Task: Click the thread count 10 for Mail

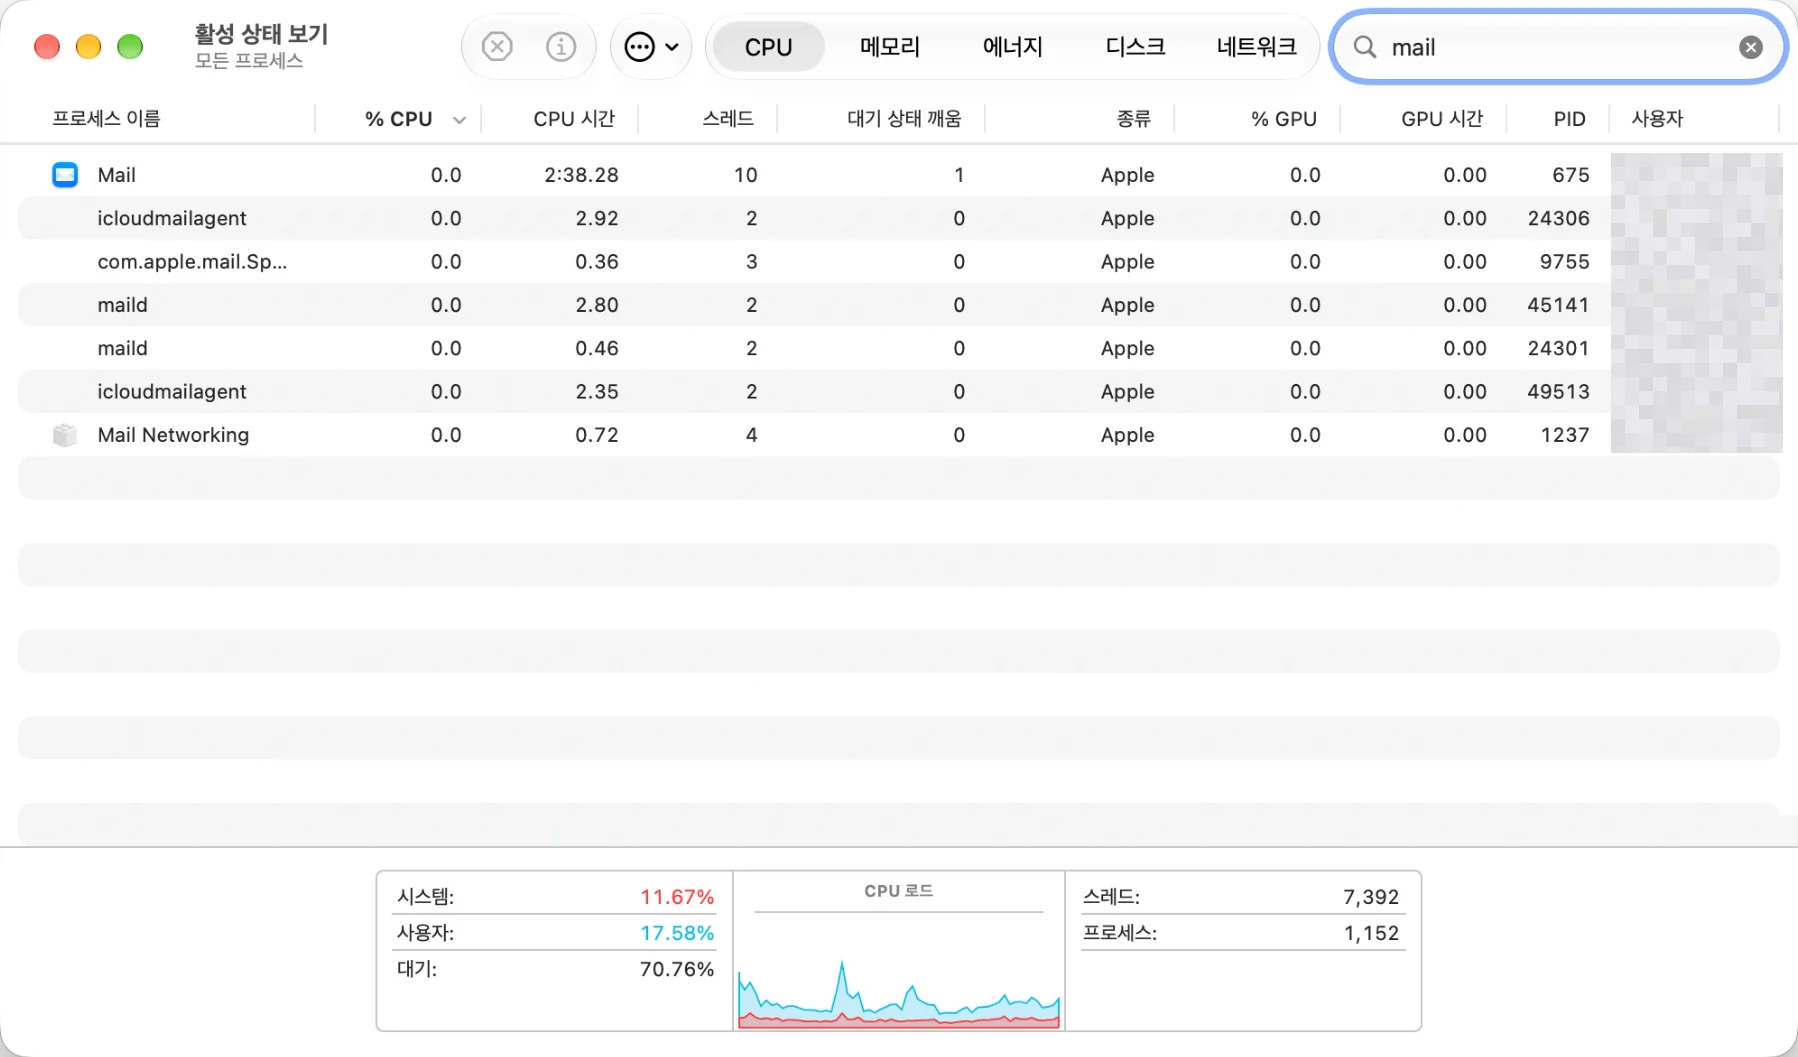Action: (745, 175)
